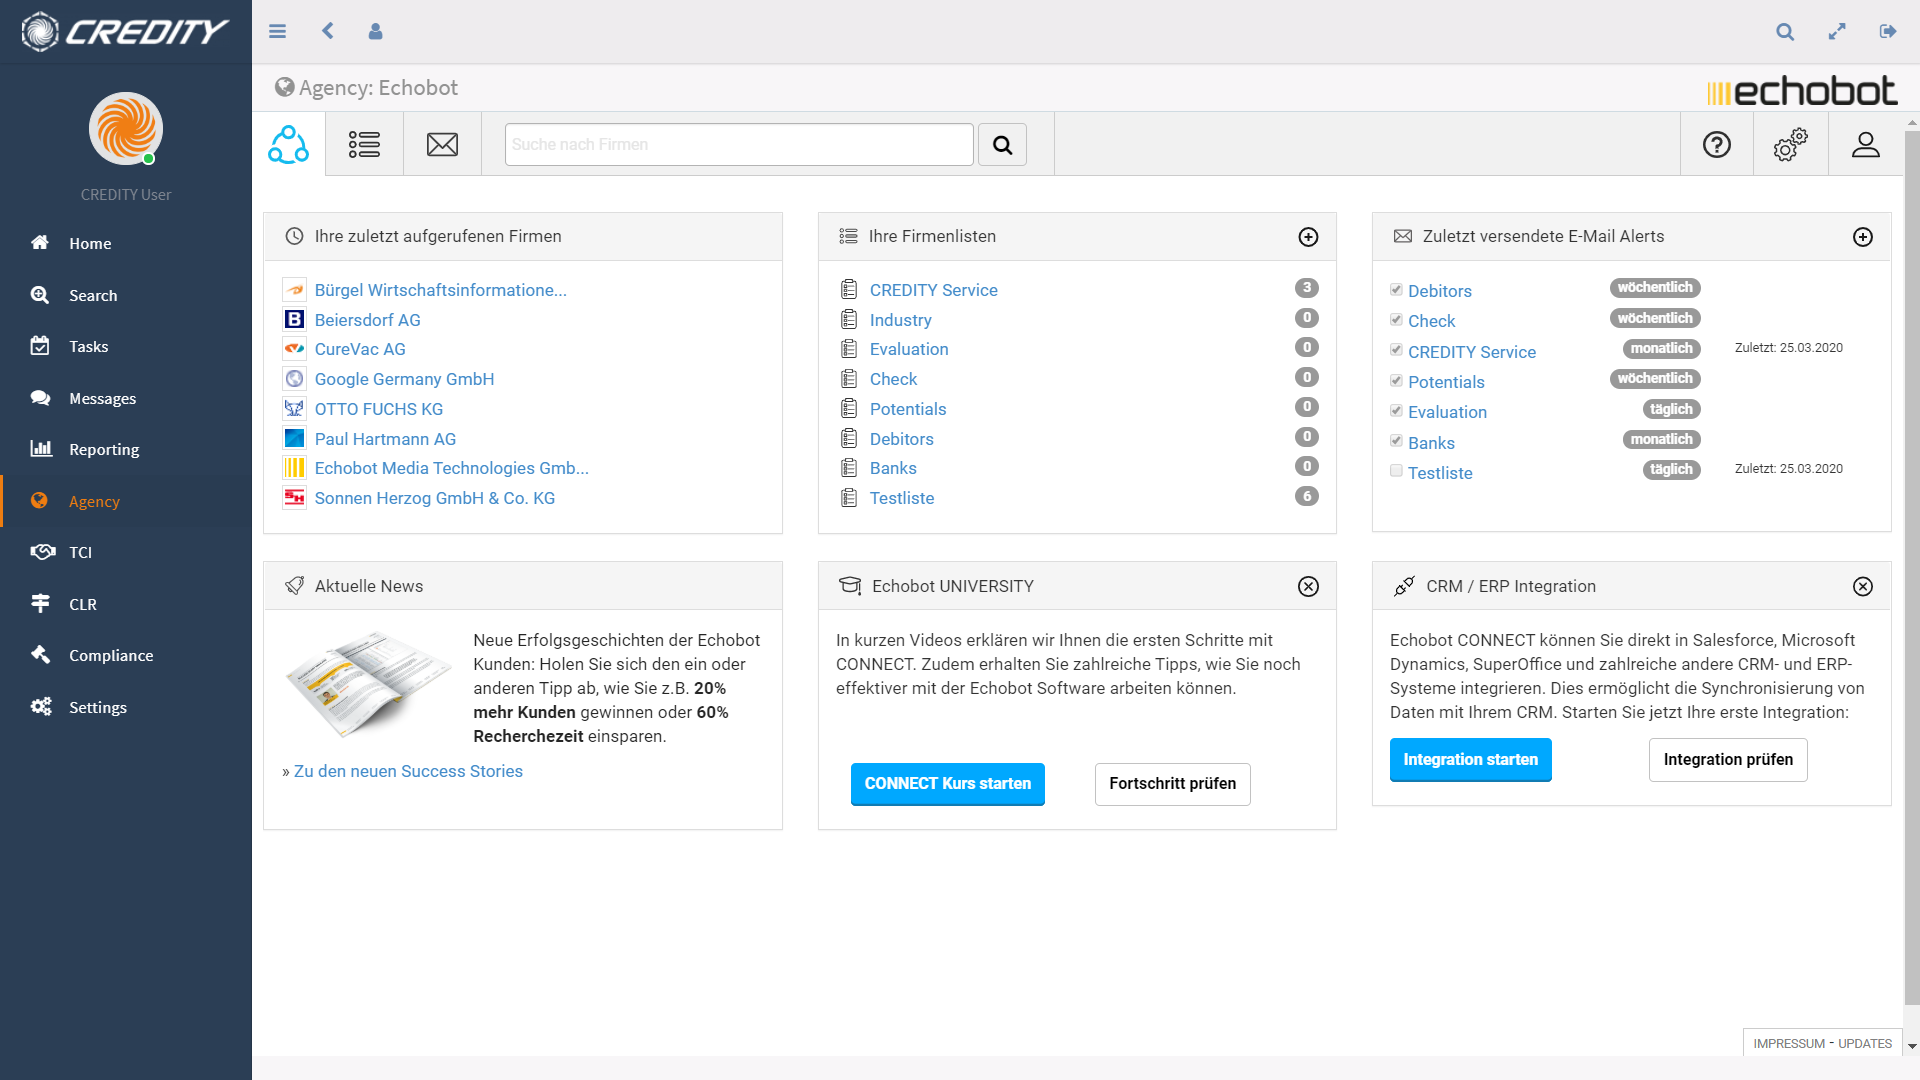Select the list icon next to the search bar

point(364,144)
